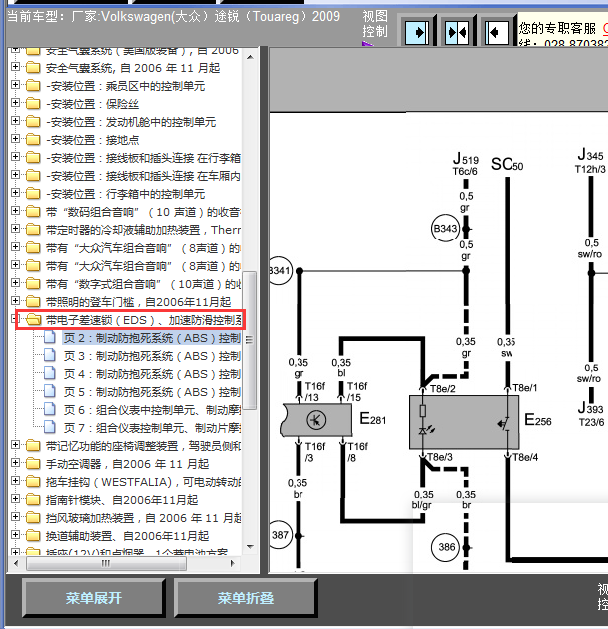Click tree vertical scrollbar down arrow
The height and width of the screenshot is (629, 608).
click(250, 546)
